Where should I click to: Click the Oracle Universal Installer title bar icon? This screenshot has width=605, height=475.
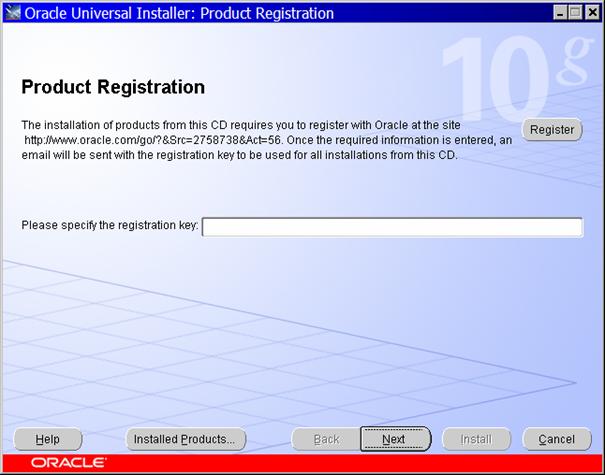click(12, 13)
